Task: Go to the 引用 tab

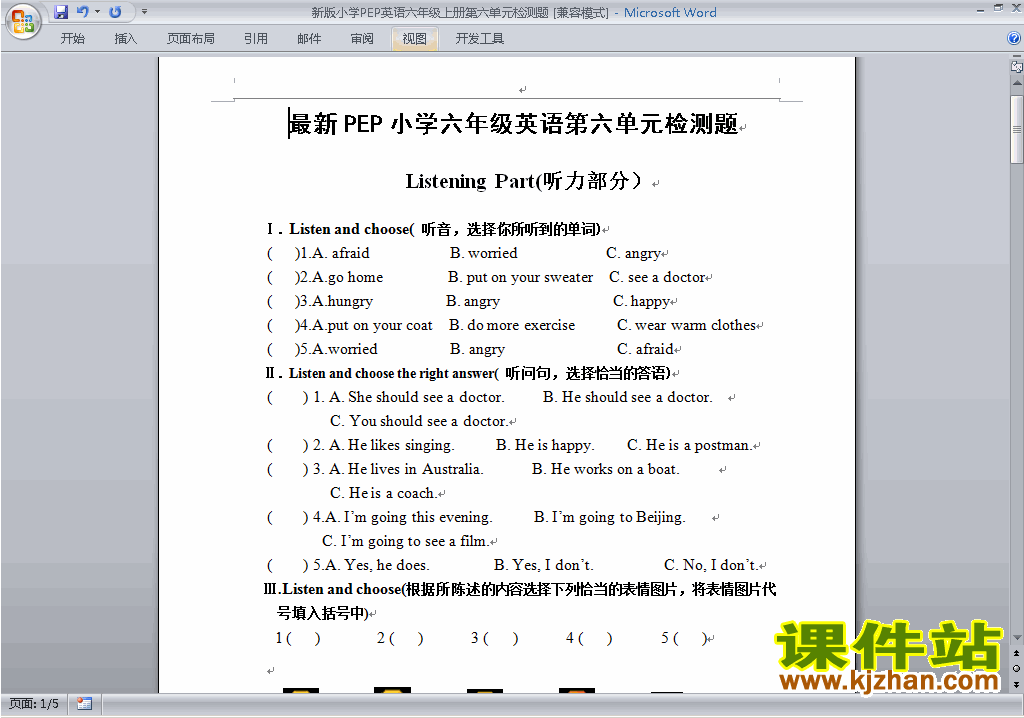Action: tap(256, 39)
